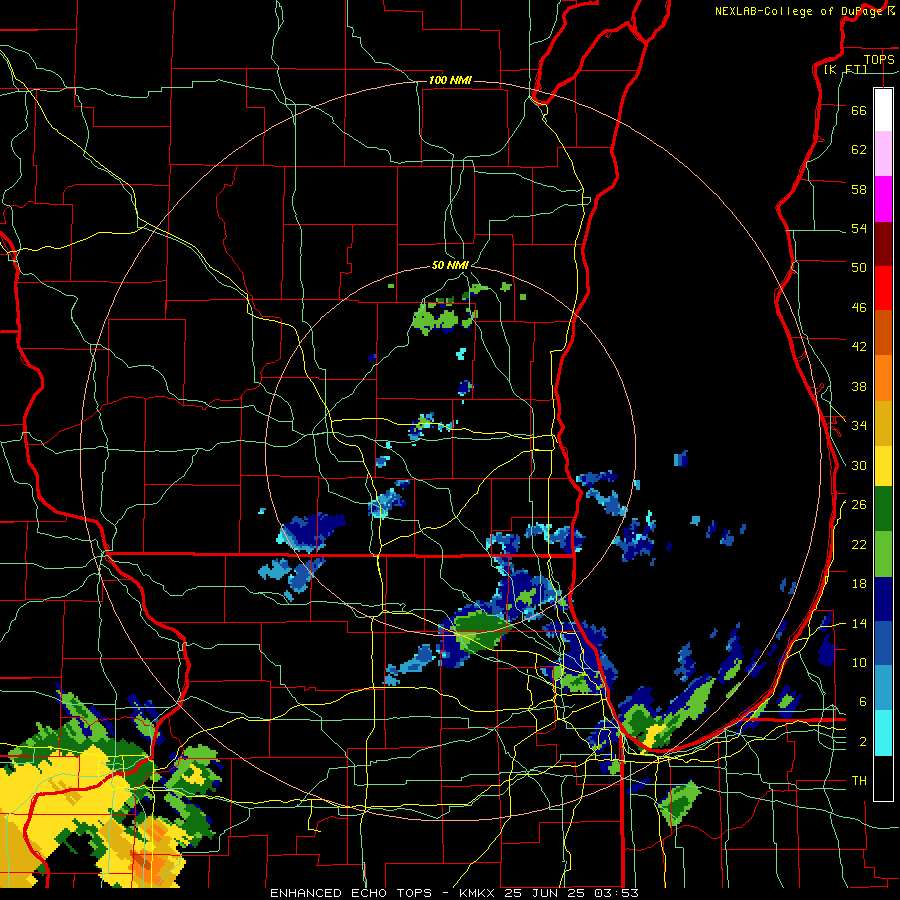Screen dimensions: 900x900
Task: Click the magenta legend swatch
Action: pyautogui.click(x=883, y=199)
